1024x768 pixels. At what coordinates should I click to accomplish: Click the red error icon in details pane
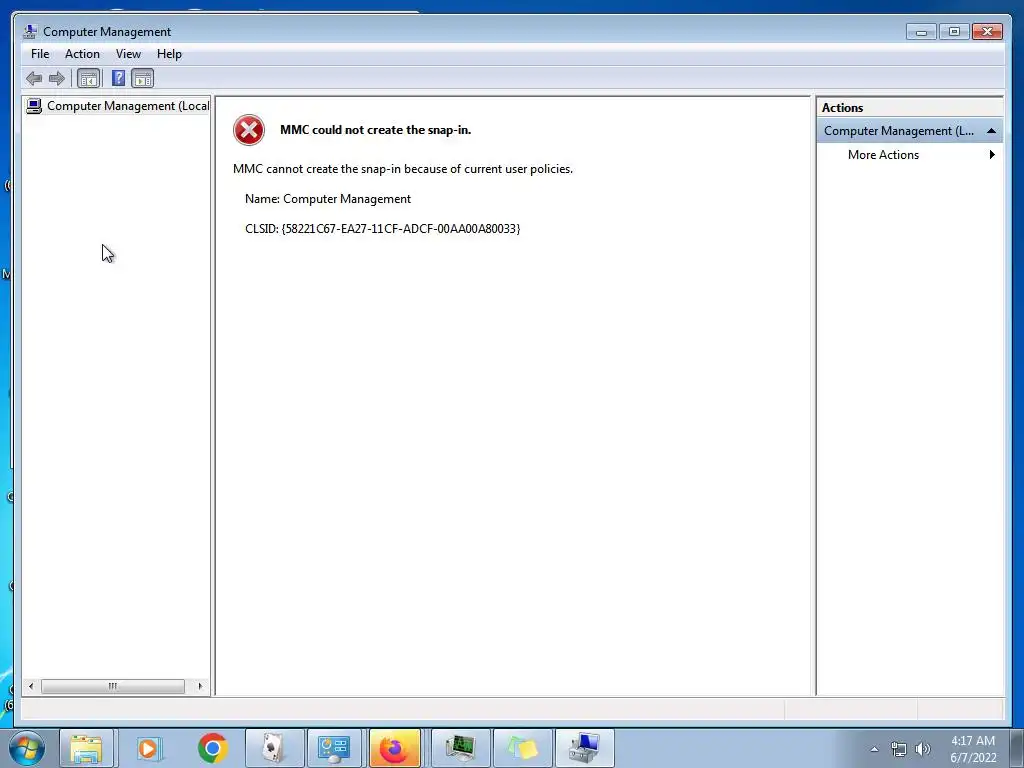pyautogui.click(x=249, y=130)
